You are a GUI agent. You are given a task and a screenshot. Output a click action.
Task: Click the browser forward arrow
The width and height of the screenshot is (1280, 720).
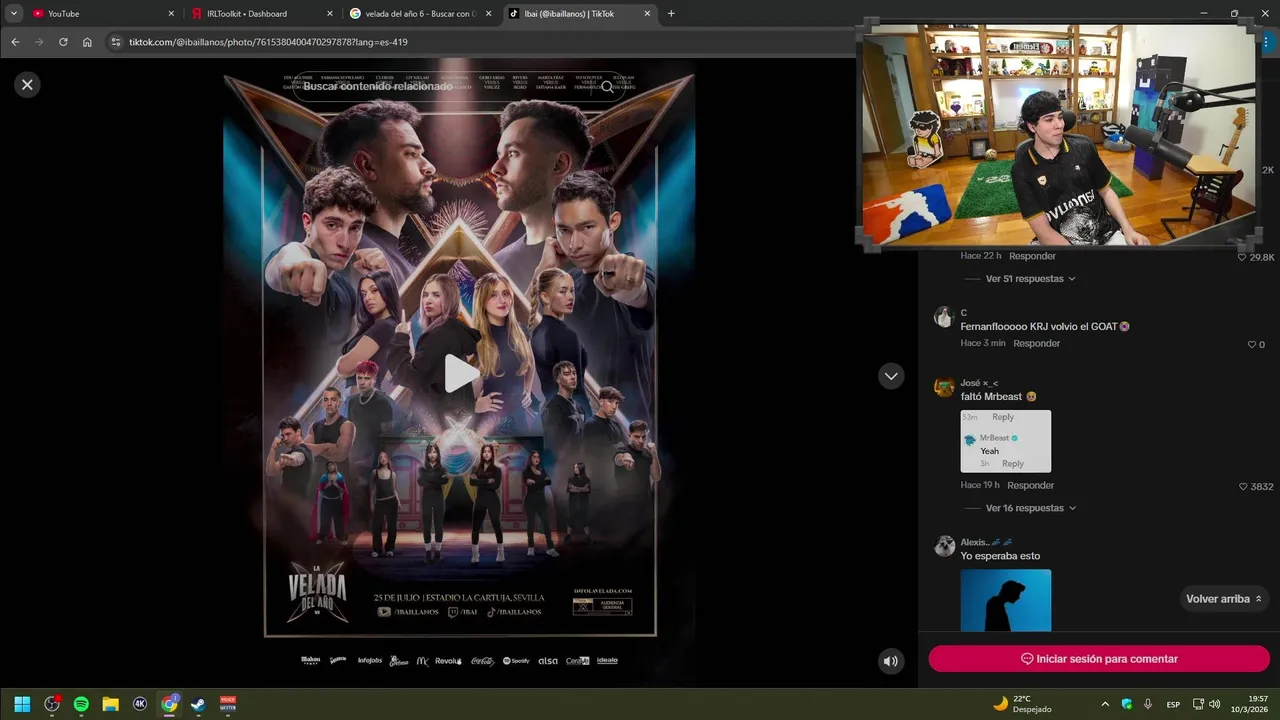coord(39,42)
